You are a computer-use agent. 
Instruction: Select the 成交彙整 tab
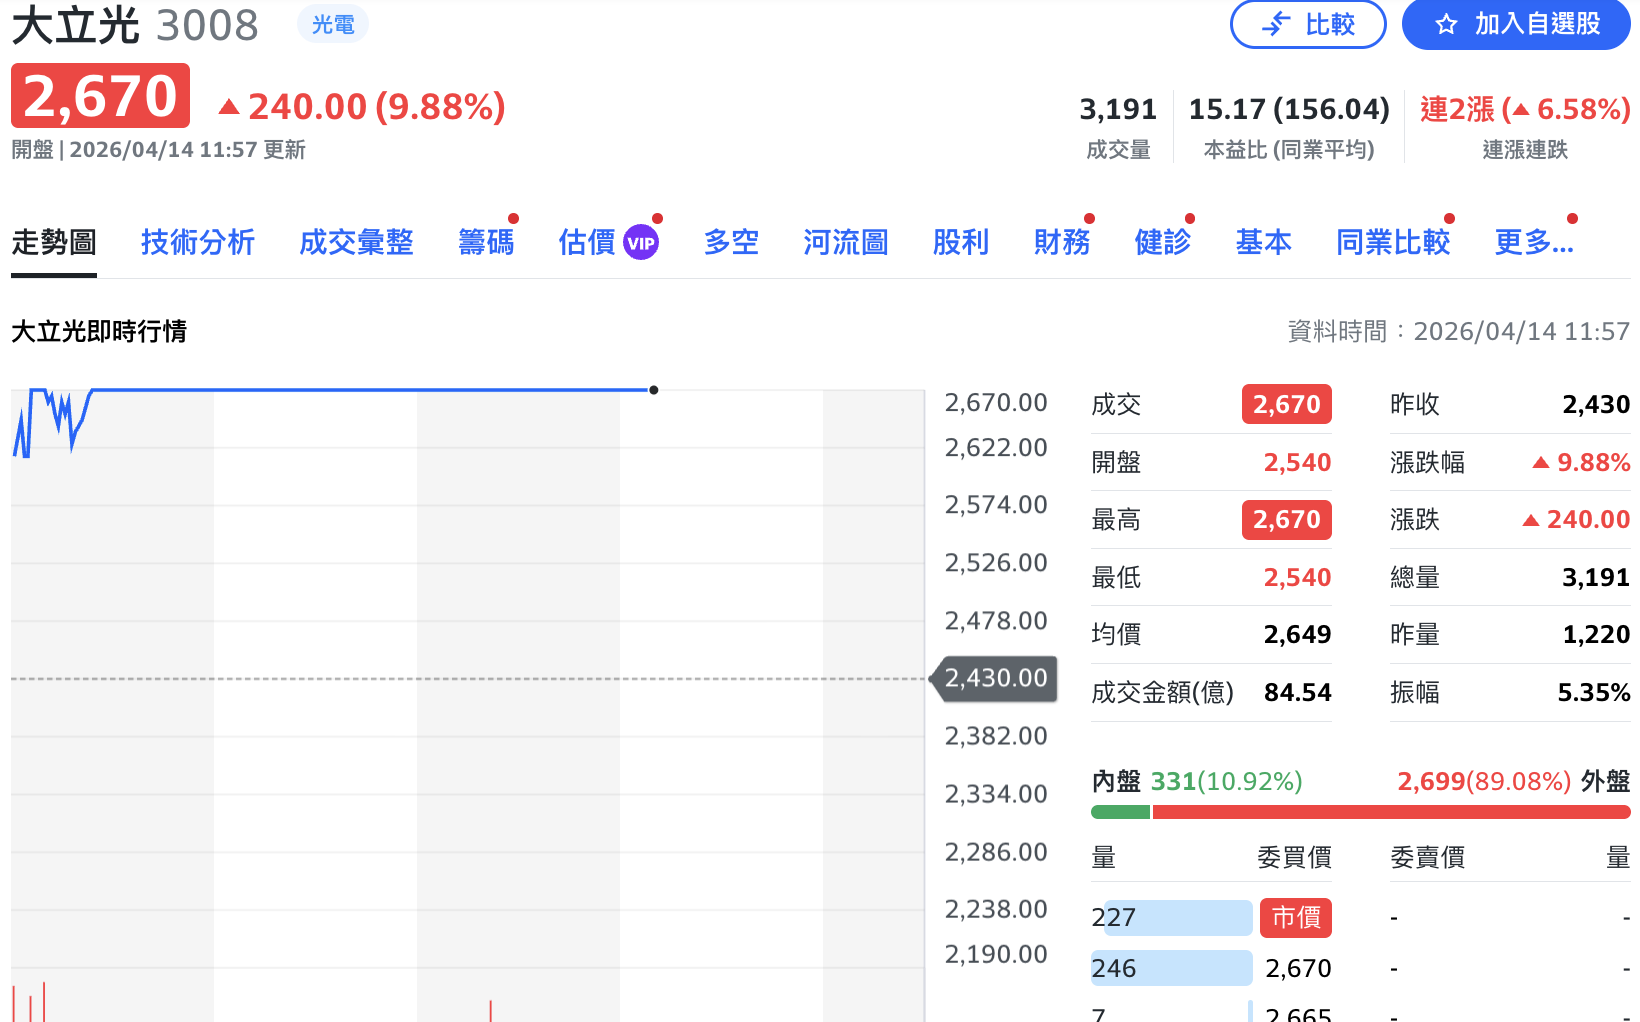[356, 242]
